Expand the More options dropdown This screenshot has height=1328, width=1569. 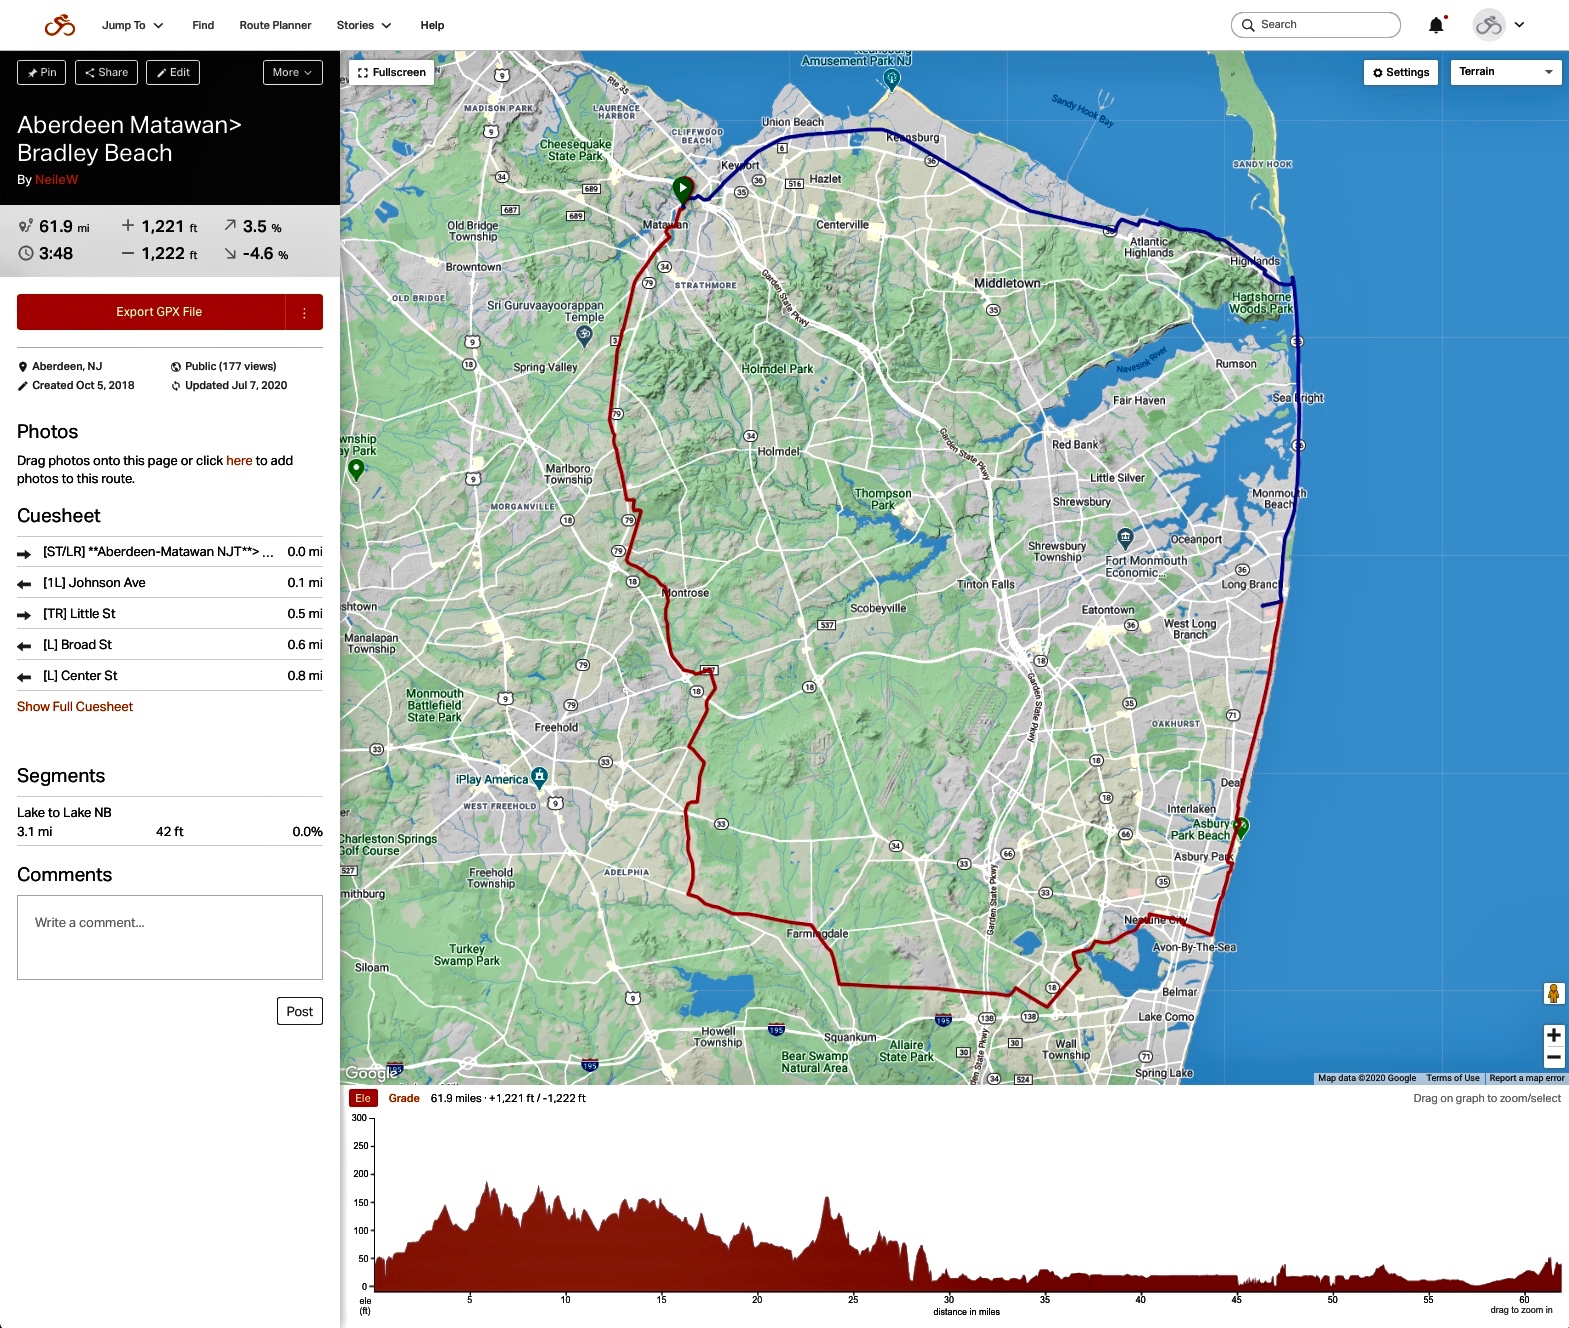292,72
